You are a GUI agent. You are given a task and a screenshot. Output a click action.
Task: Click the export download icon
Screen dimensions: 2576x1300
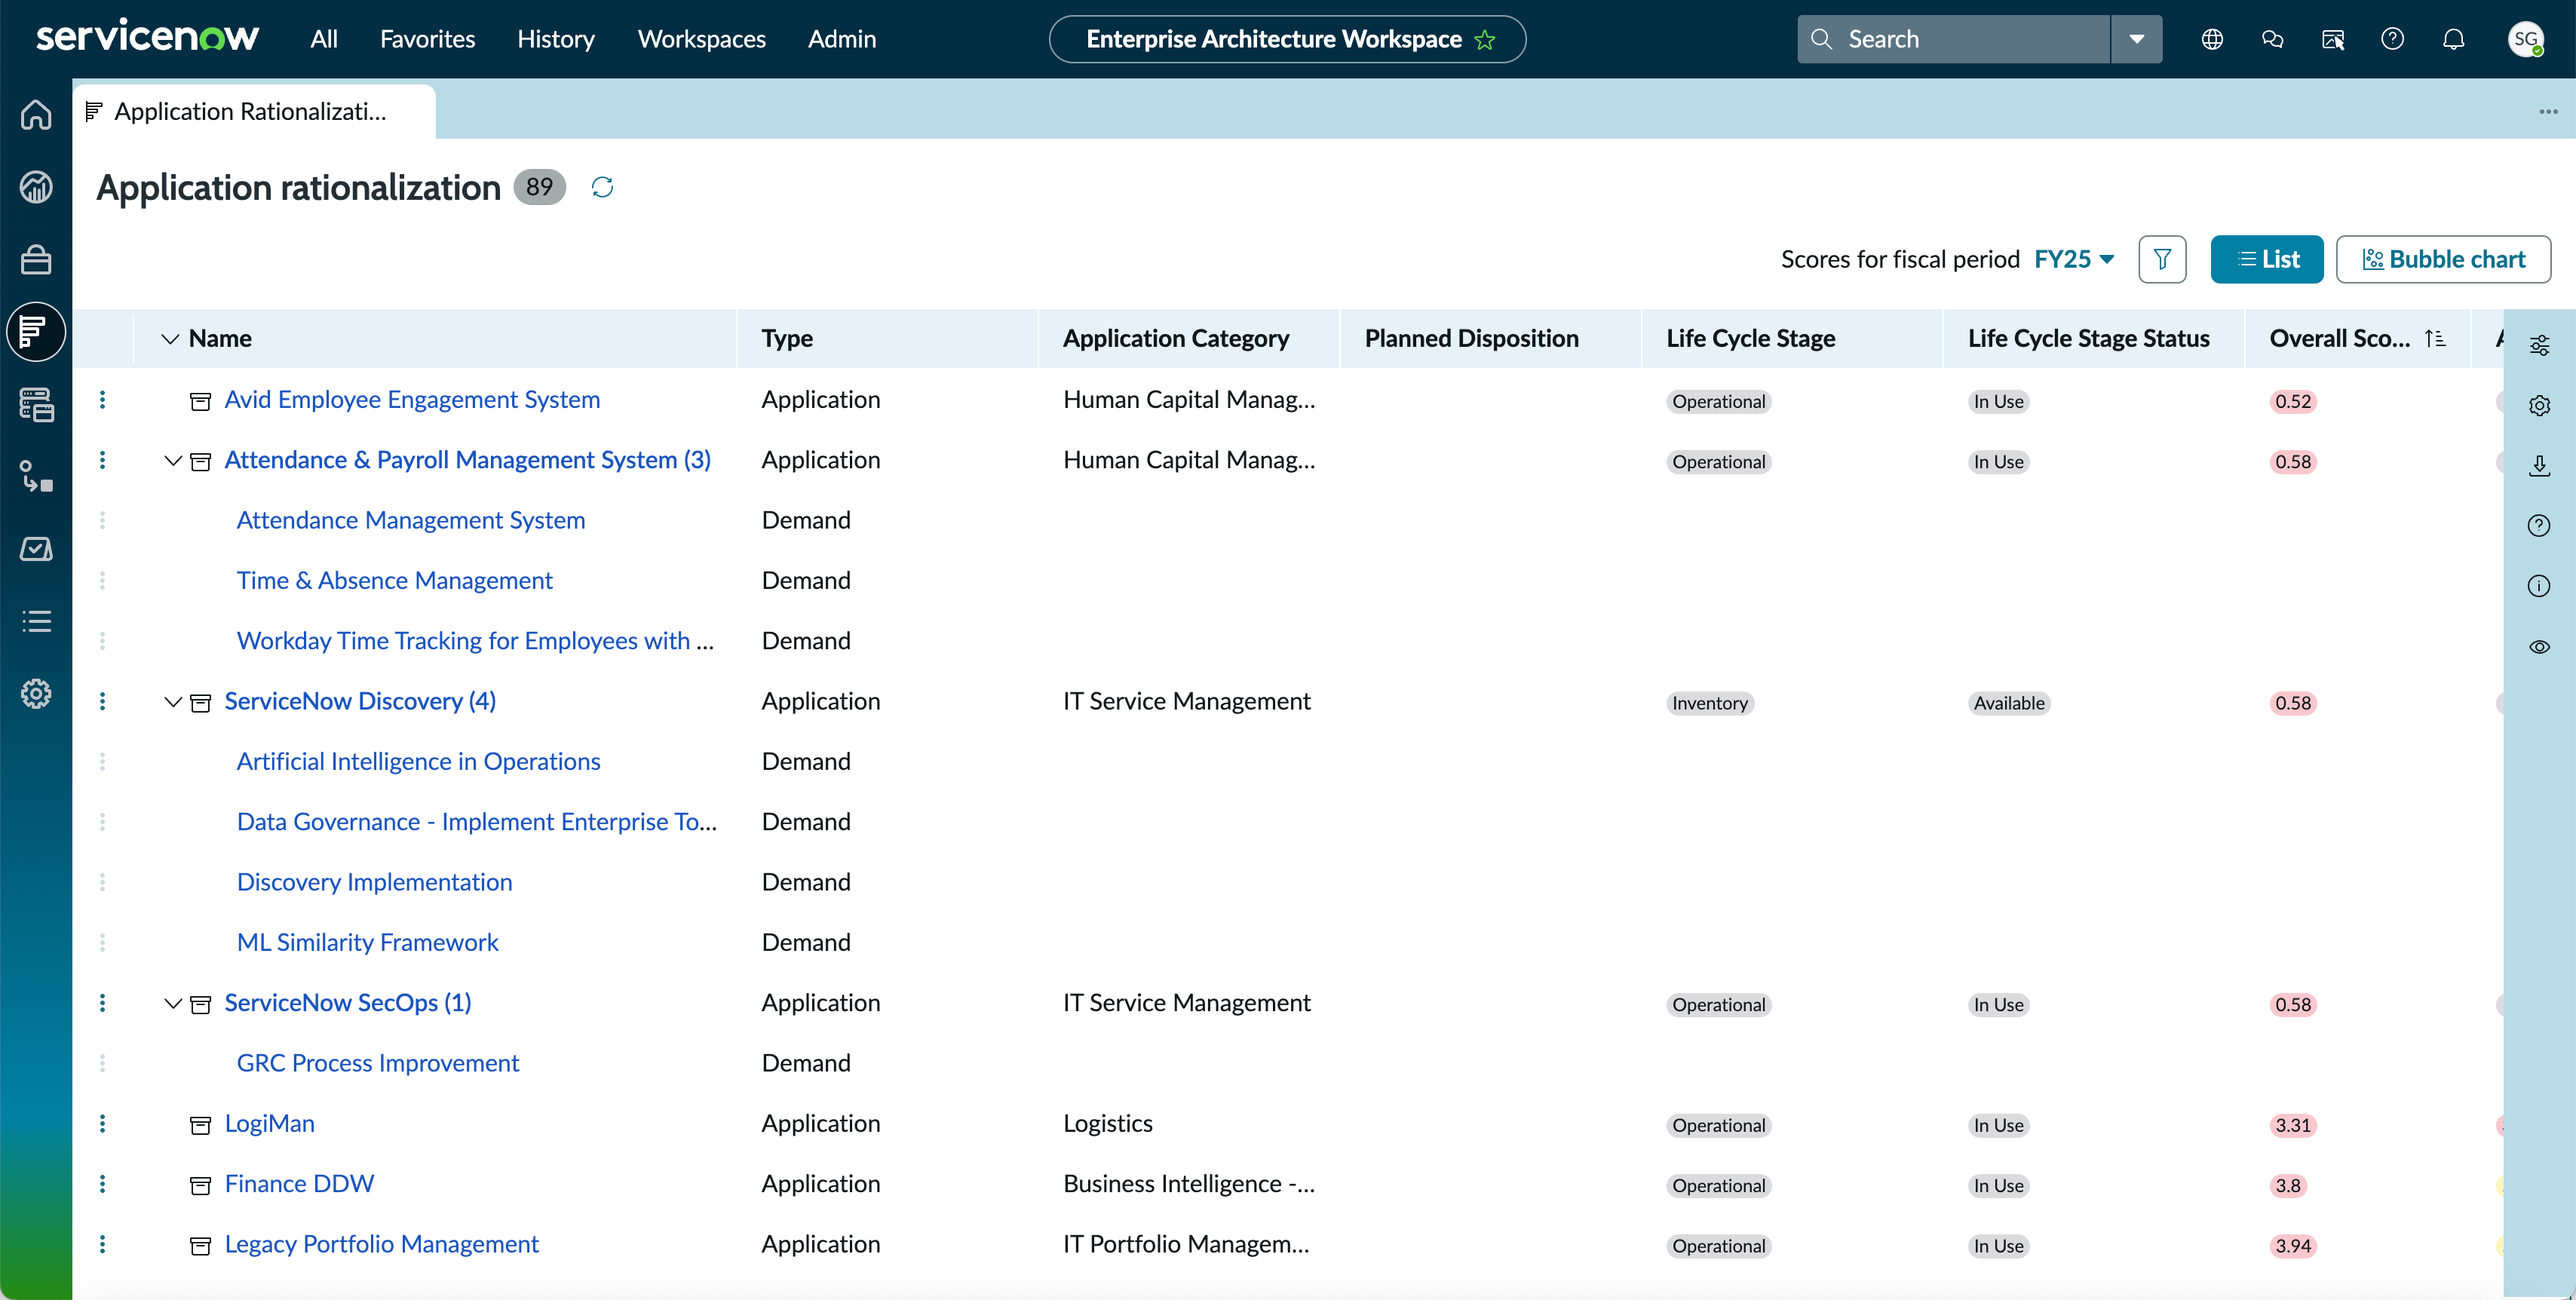point(2539,465)
